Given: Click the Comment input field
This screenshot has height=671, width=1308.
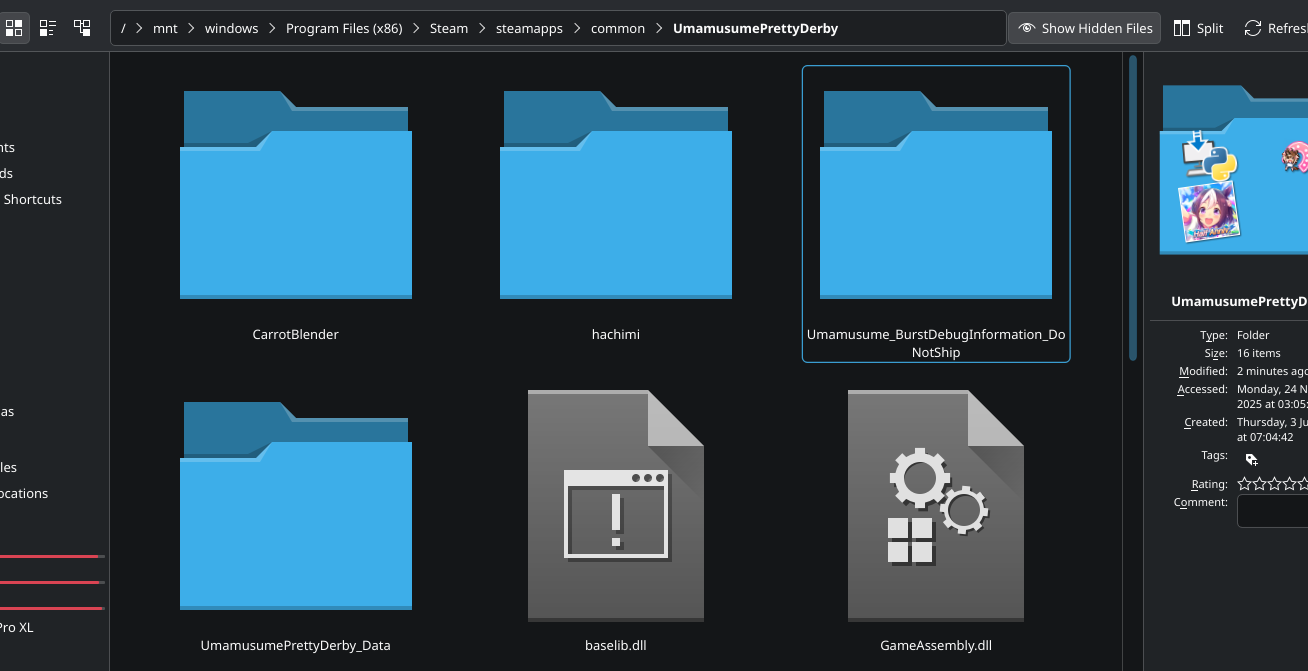Looking at the screenshot, I should coord(1273,511).
